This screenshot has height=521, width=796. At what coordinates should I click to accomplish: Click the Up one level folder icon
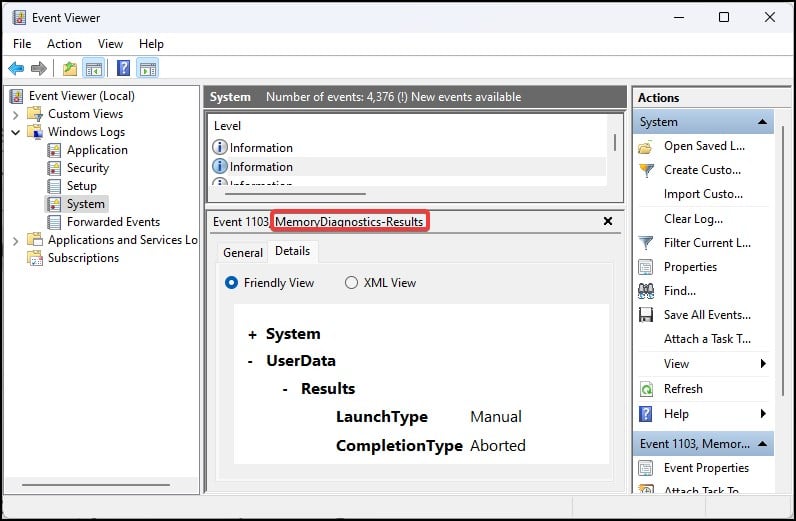[70, 68]
